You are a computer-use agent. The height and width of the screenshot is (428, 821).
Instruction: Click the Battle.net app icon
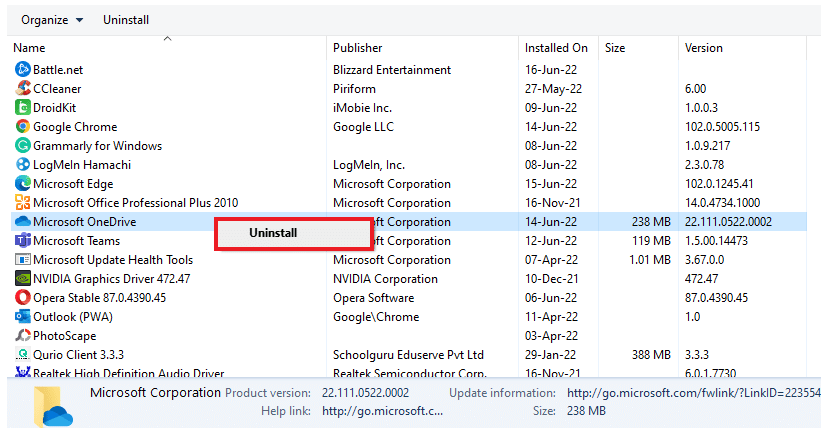pyautogui.click(x=23, y=69)
